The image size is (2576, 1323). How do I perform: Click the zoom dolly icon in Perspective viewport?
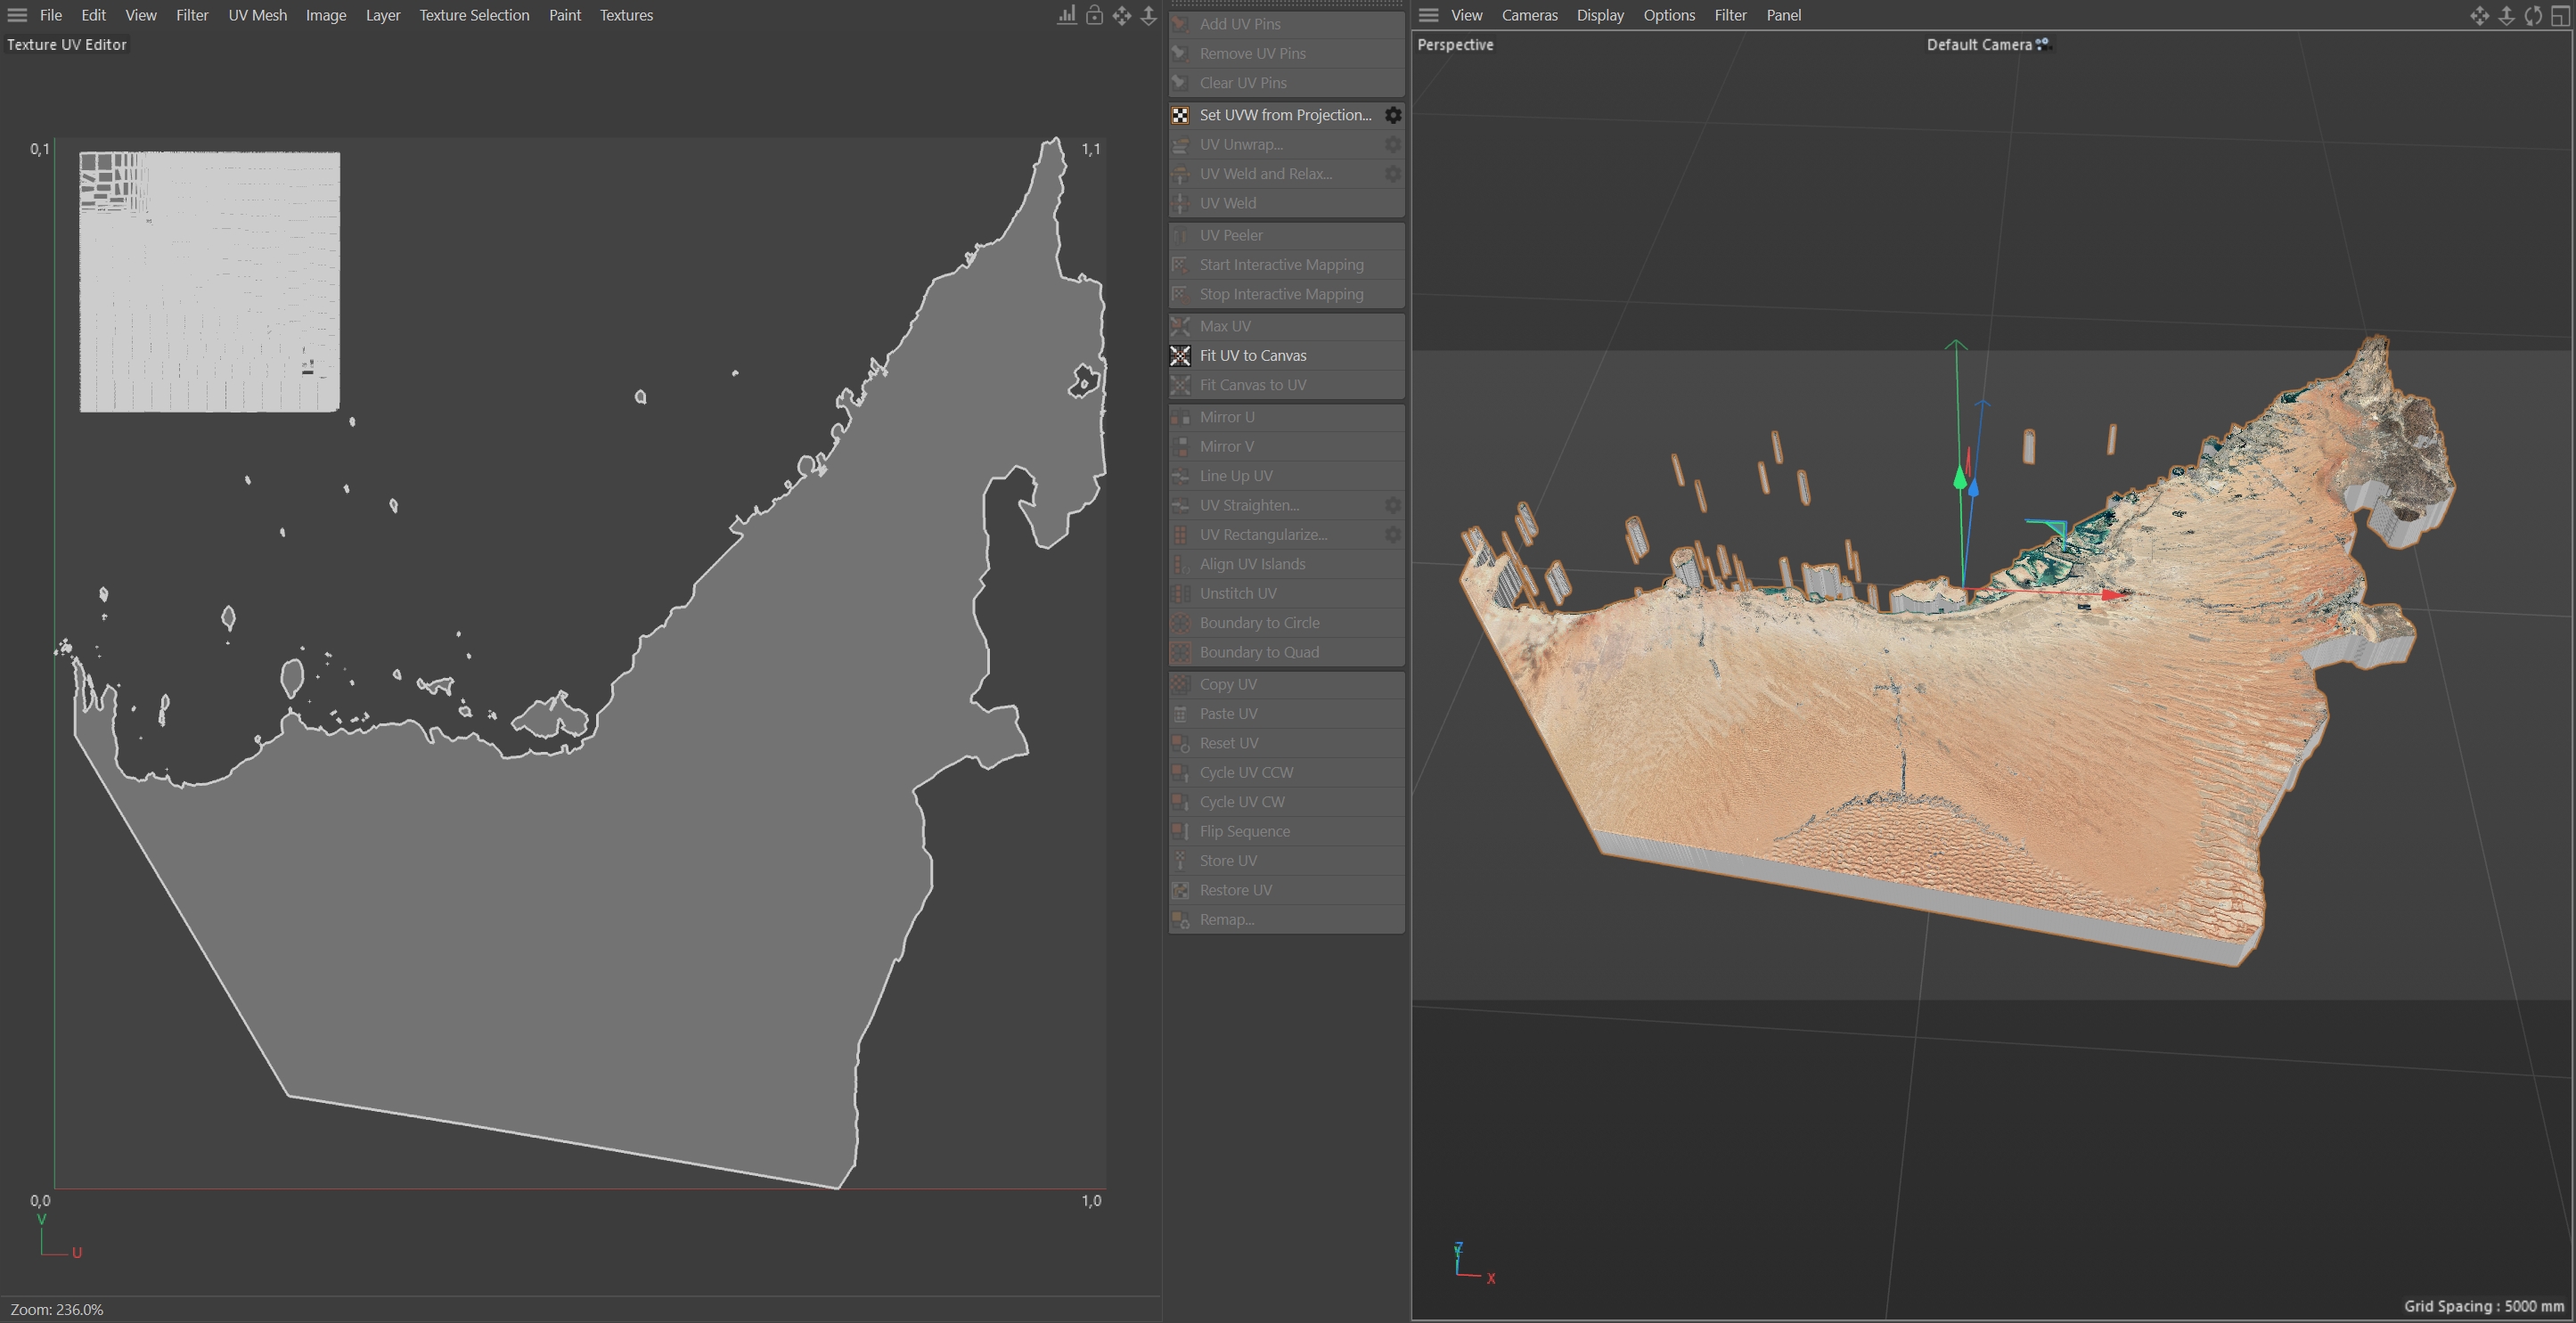tap(2506, 15)
